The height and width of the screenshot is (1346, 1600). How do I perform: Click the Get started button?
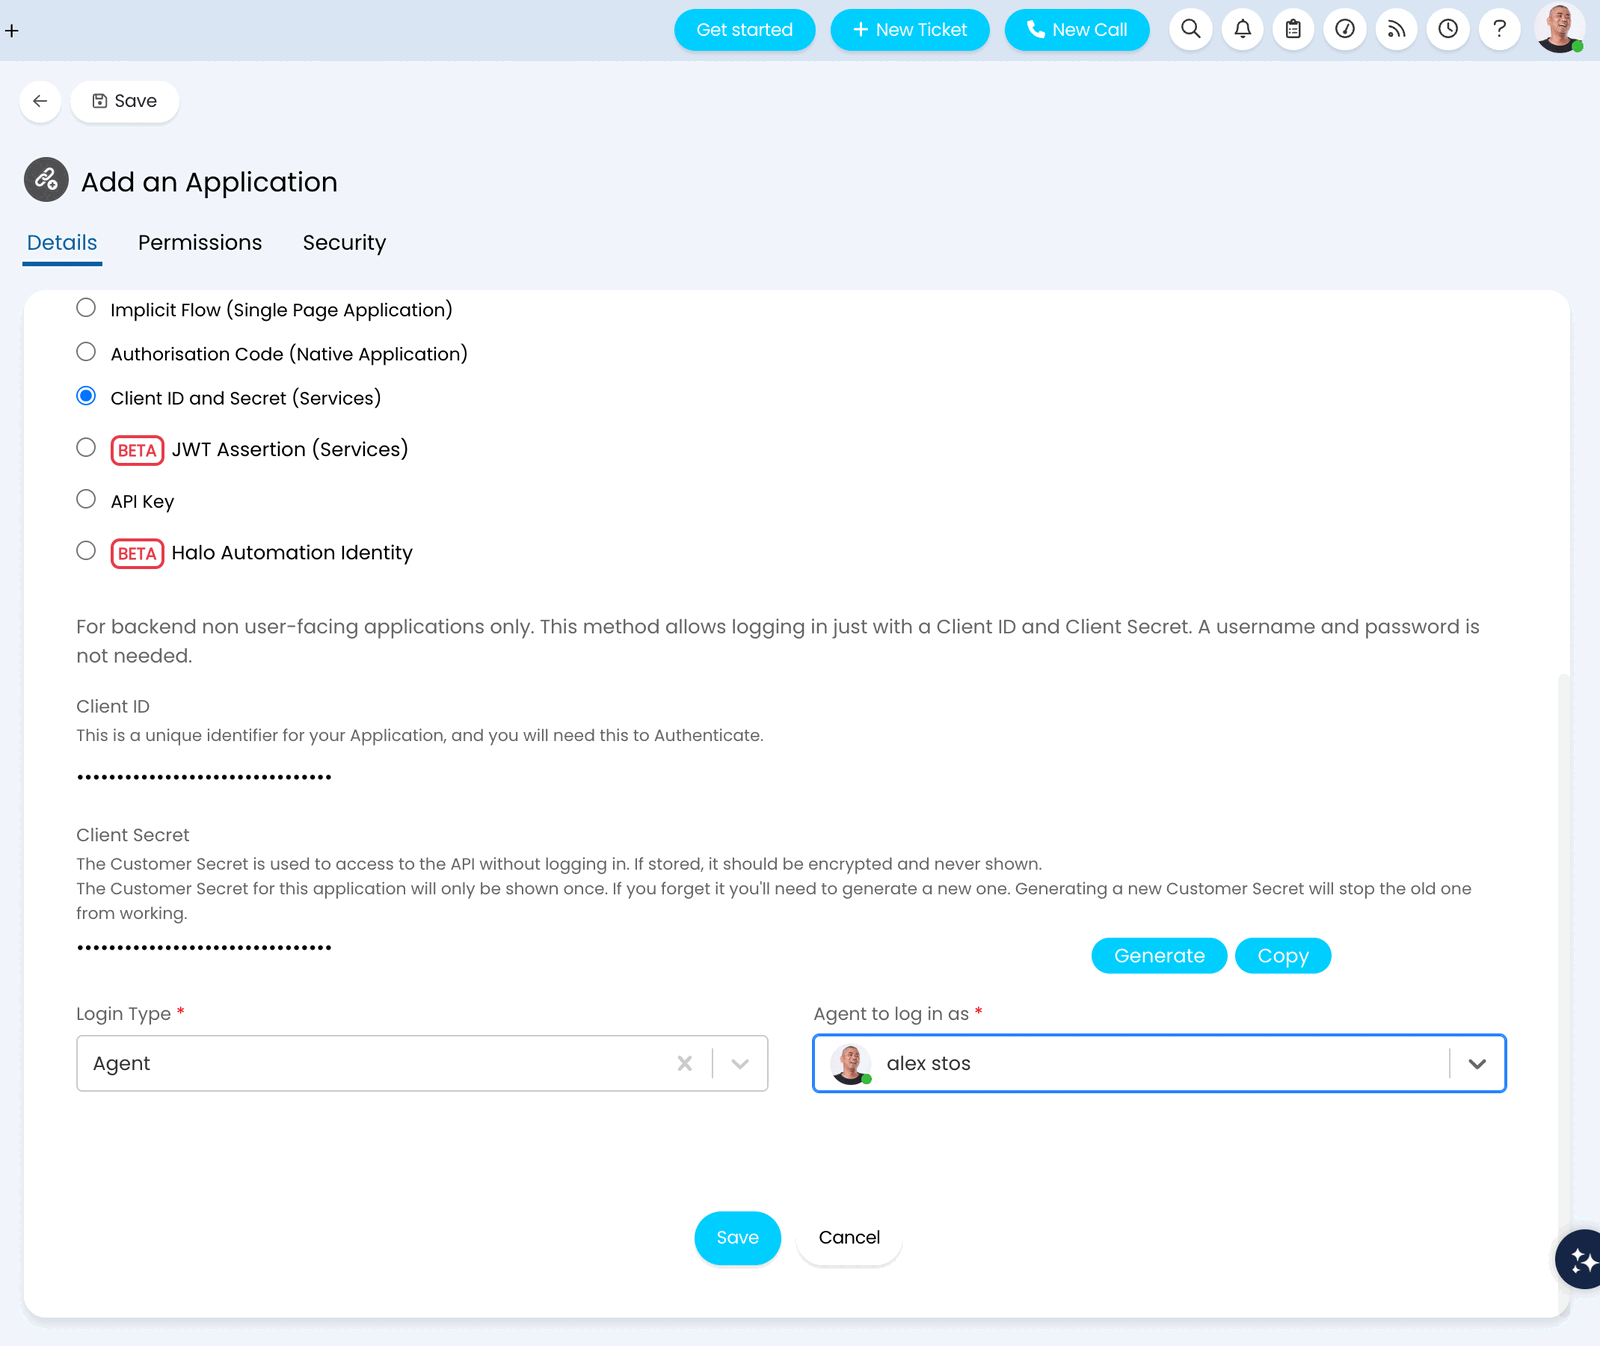click(x=745, y=29)
